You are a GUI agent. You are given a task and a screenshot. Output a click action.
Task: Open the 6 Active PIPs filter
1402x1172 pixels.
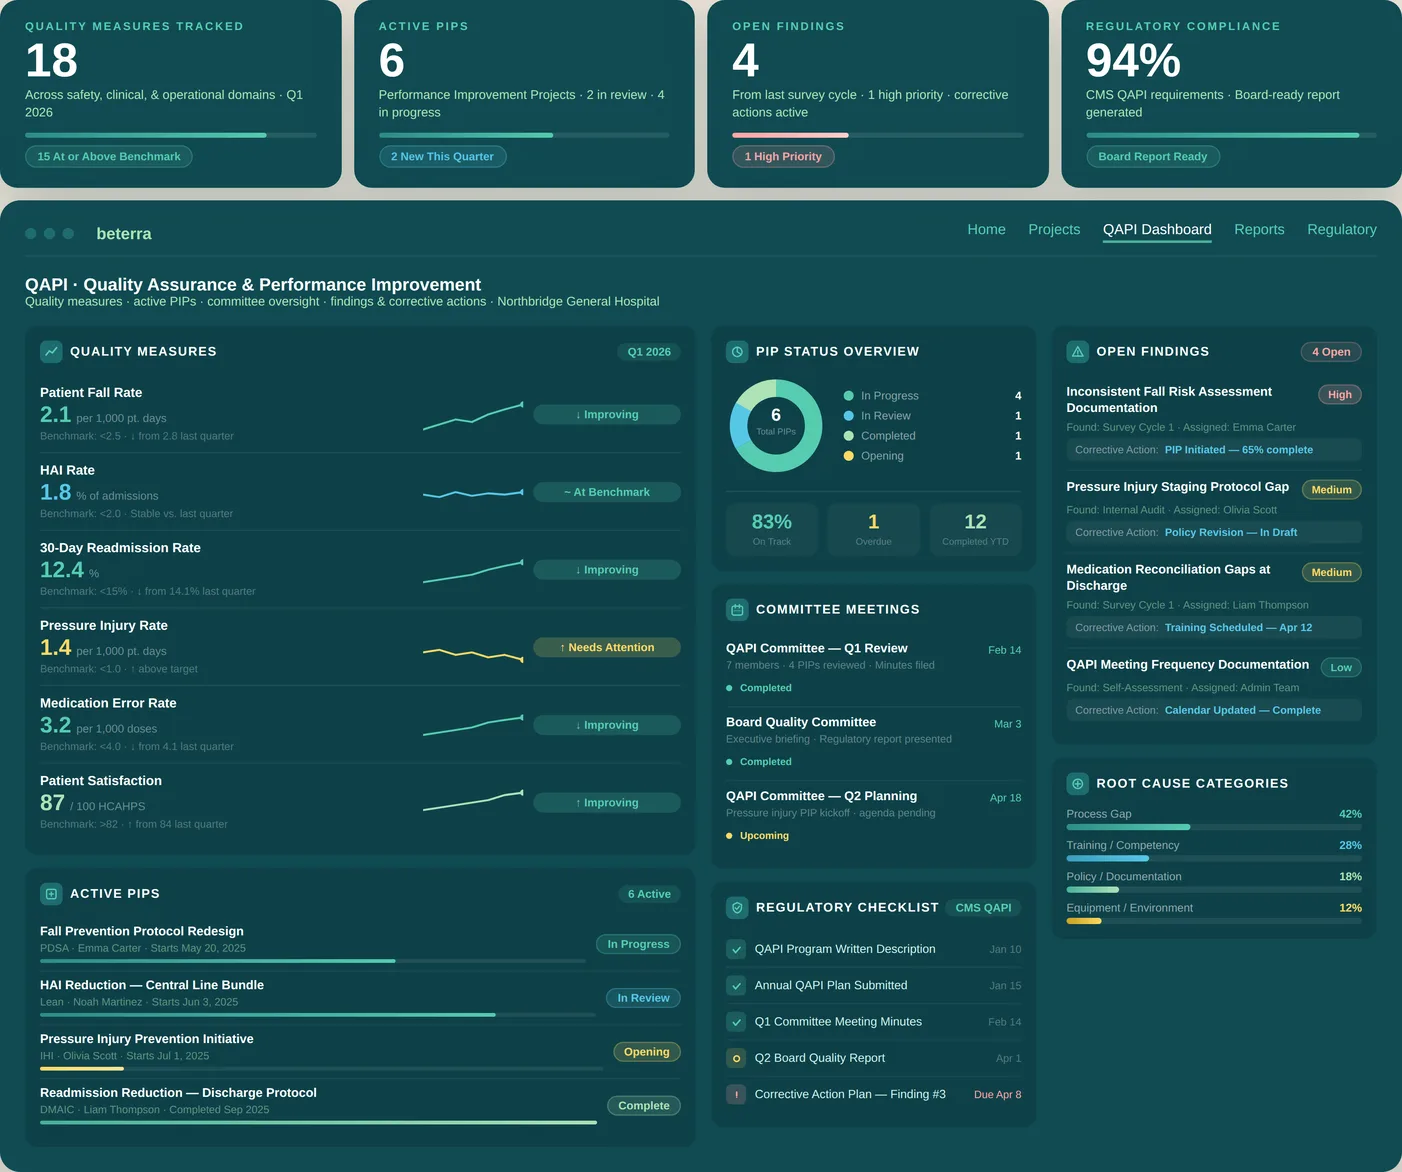tap(650, 893)
